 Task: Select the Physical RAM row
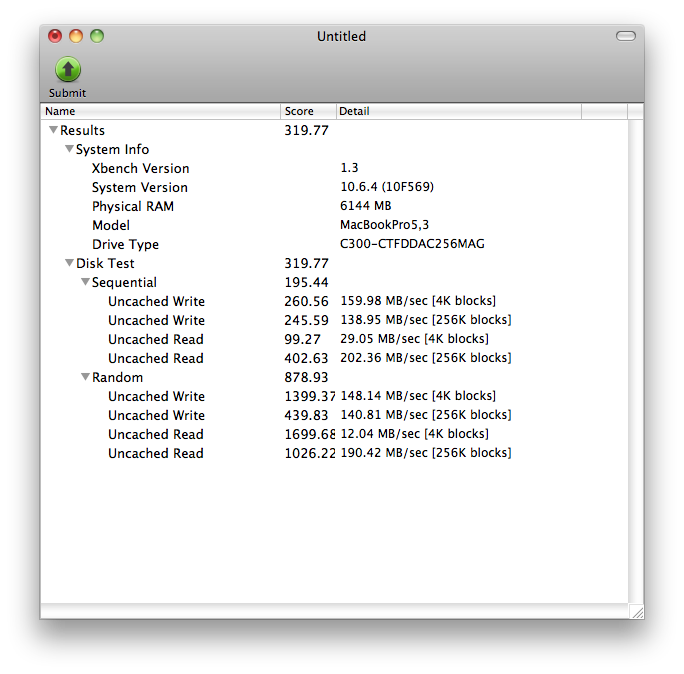335,206
